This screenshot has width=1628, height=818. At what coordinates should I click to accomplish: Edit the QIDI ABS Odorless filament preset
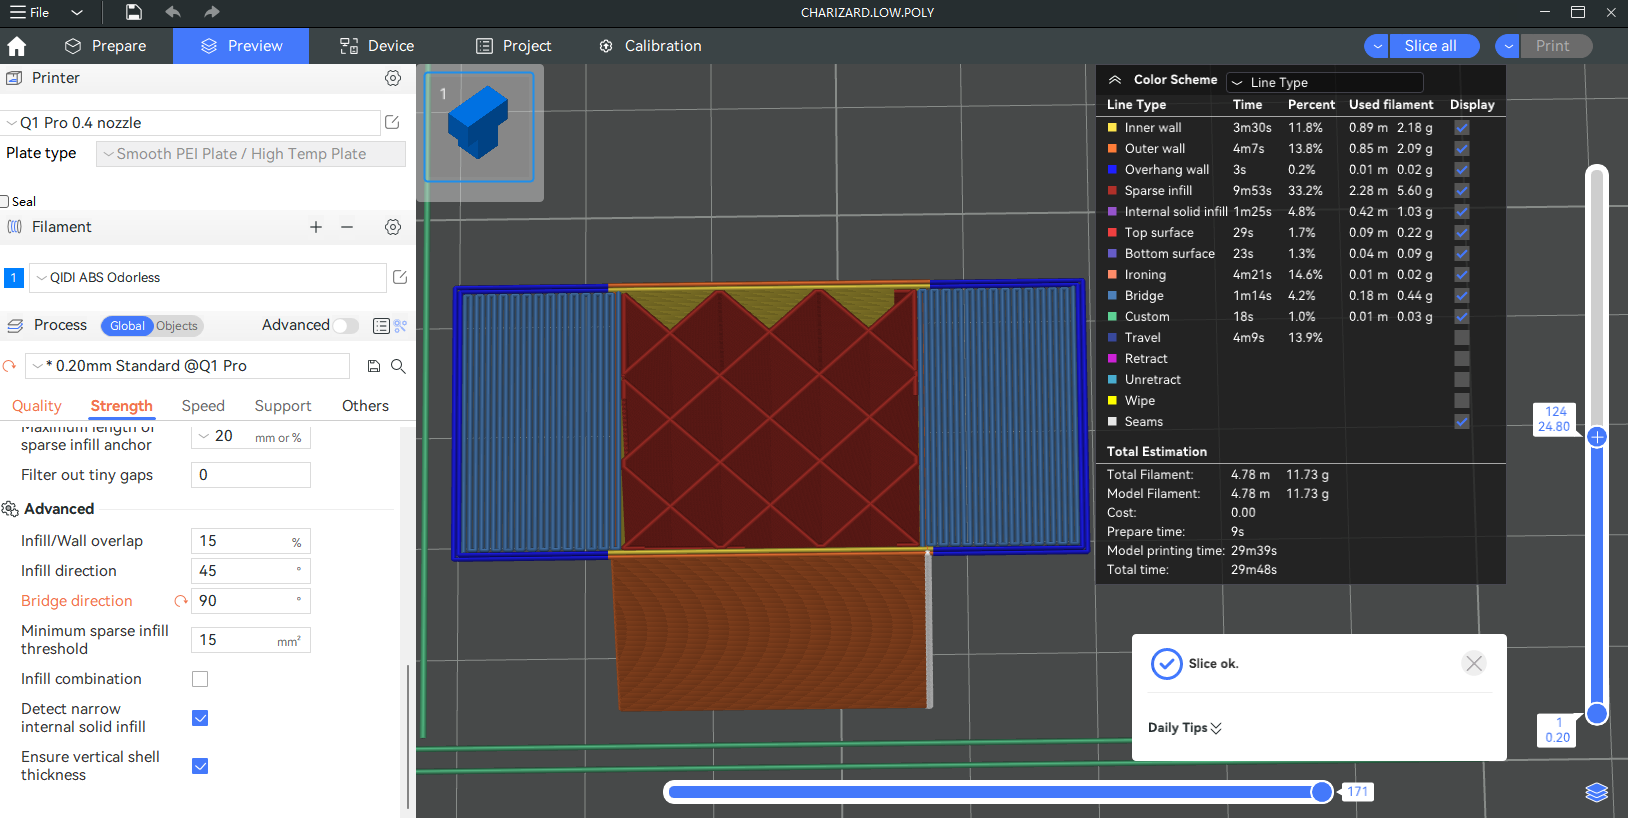coord(400,277)
